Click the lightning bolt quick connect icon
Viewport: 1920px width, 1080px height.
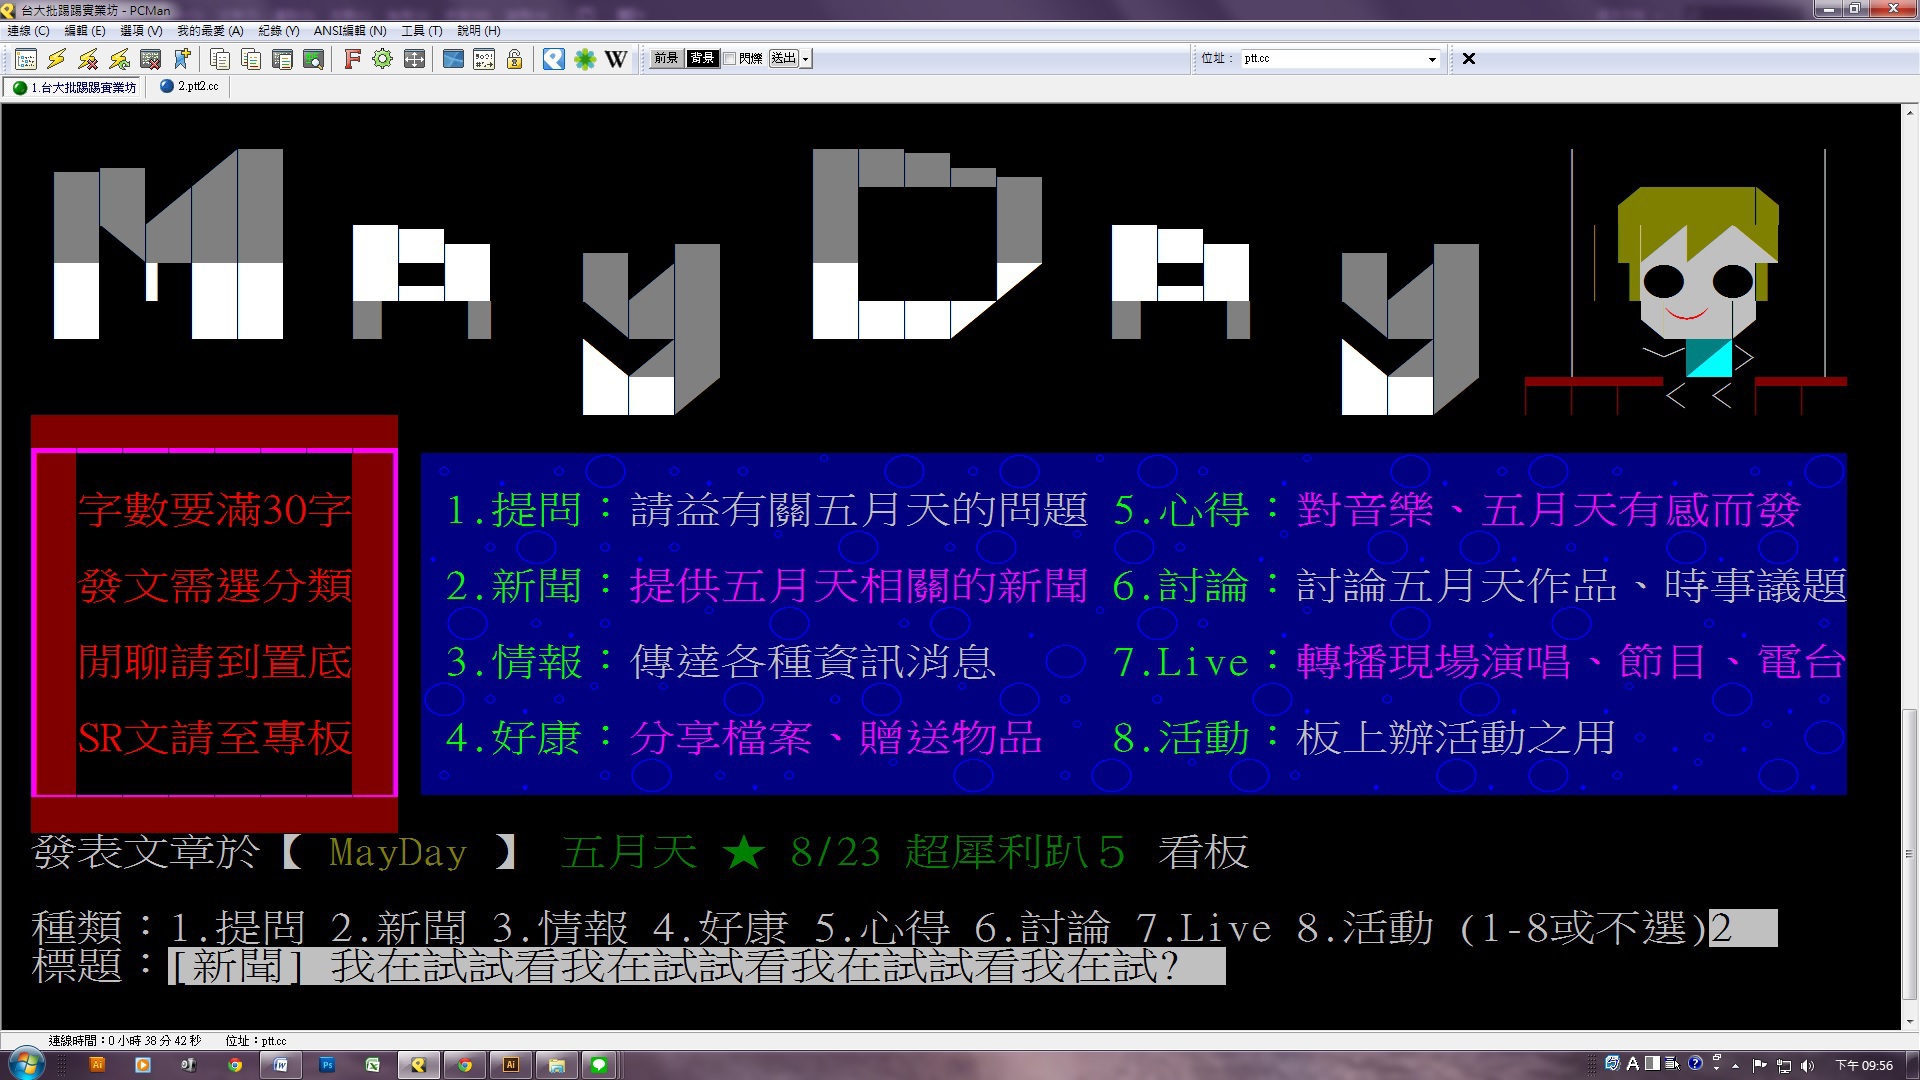pyautogui.click(x=57, y=59)
